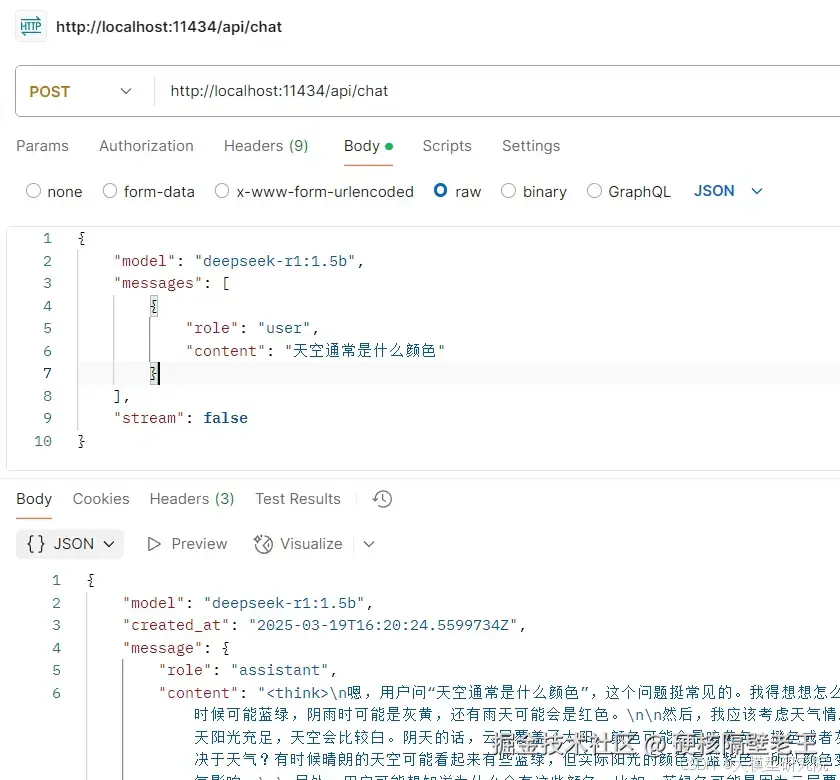Click line number 10 in request editor
Viewport: 840px width, 780px height.
pos(43,441)
